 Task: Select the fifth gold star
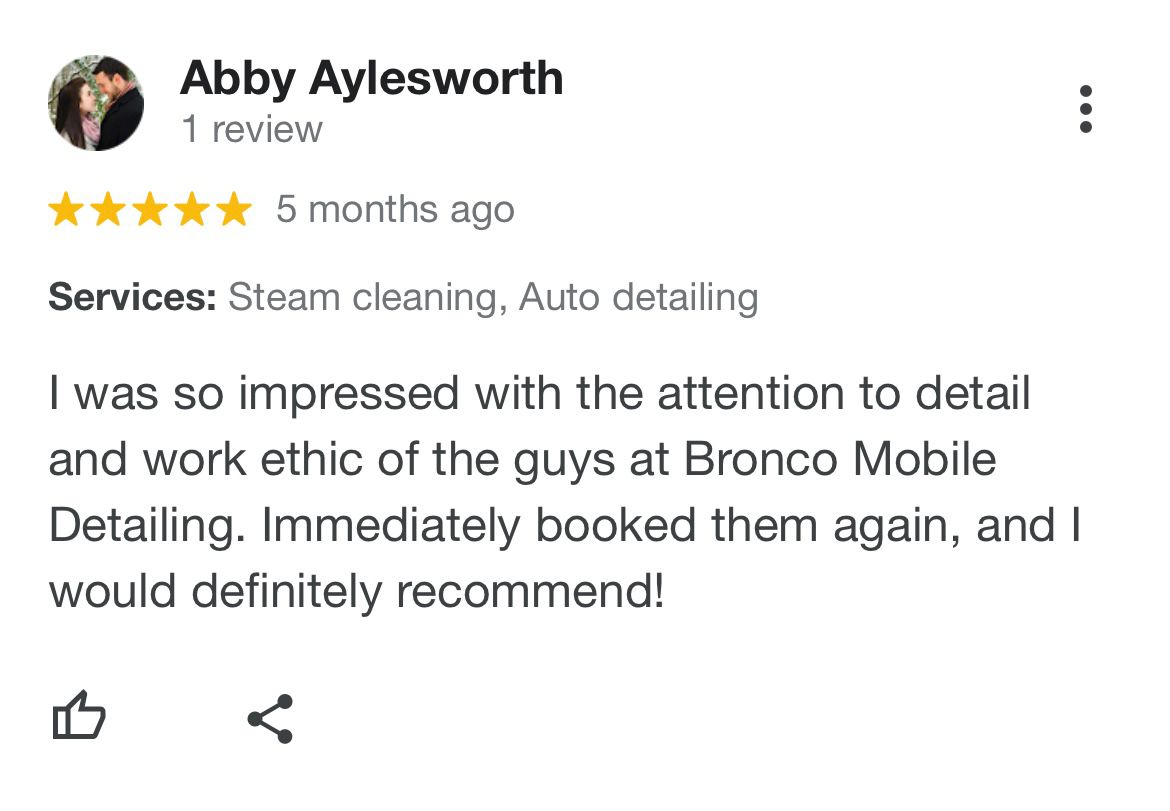pyautogui.click(x=234, y=210)
